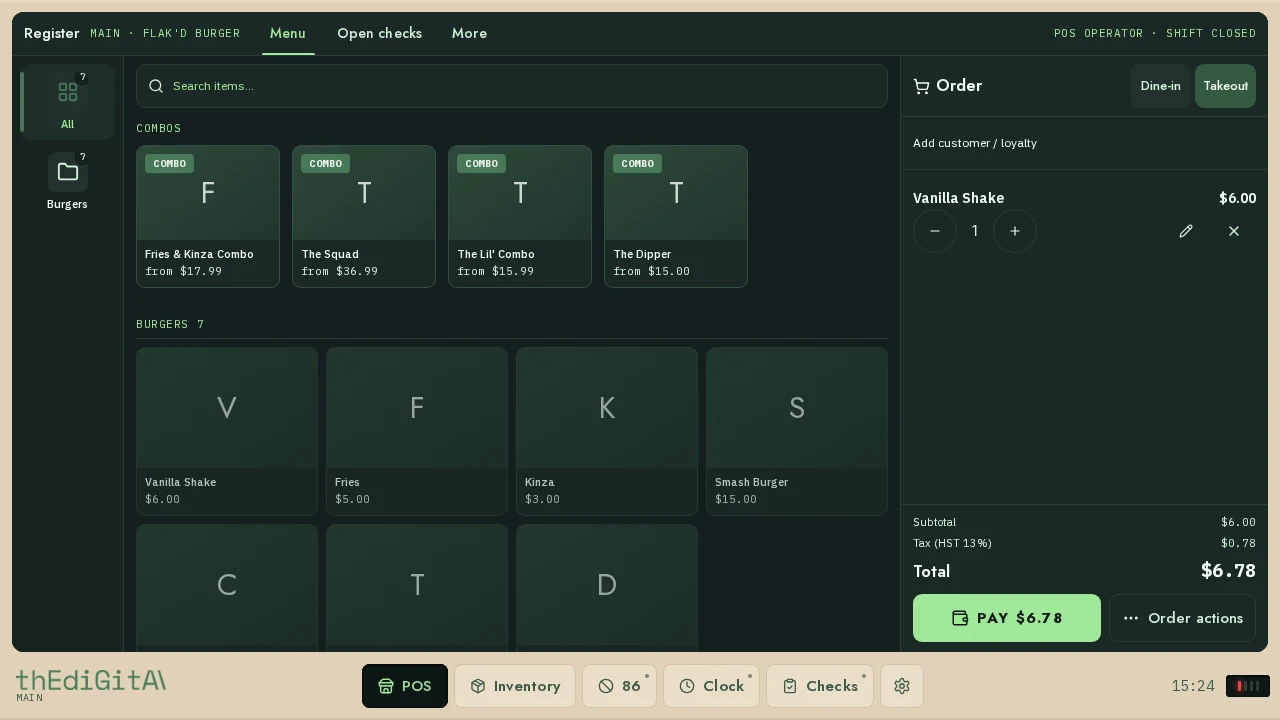The image size is (1280, 720).
Task: Open settings gear in bottom bar
Action: click(x=902, y=686)
